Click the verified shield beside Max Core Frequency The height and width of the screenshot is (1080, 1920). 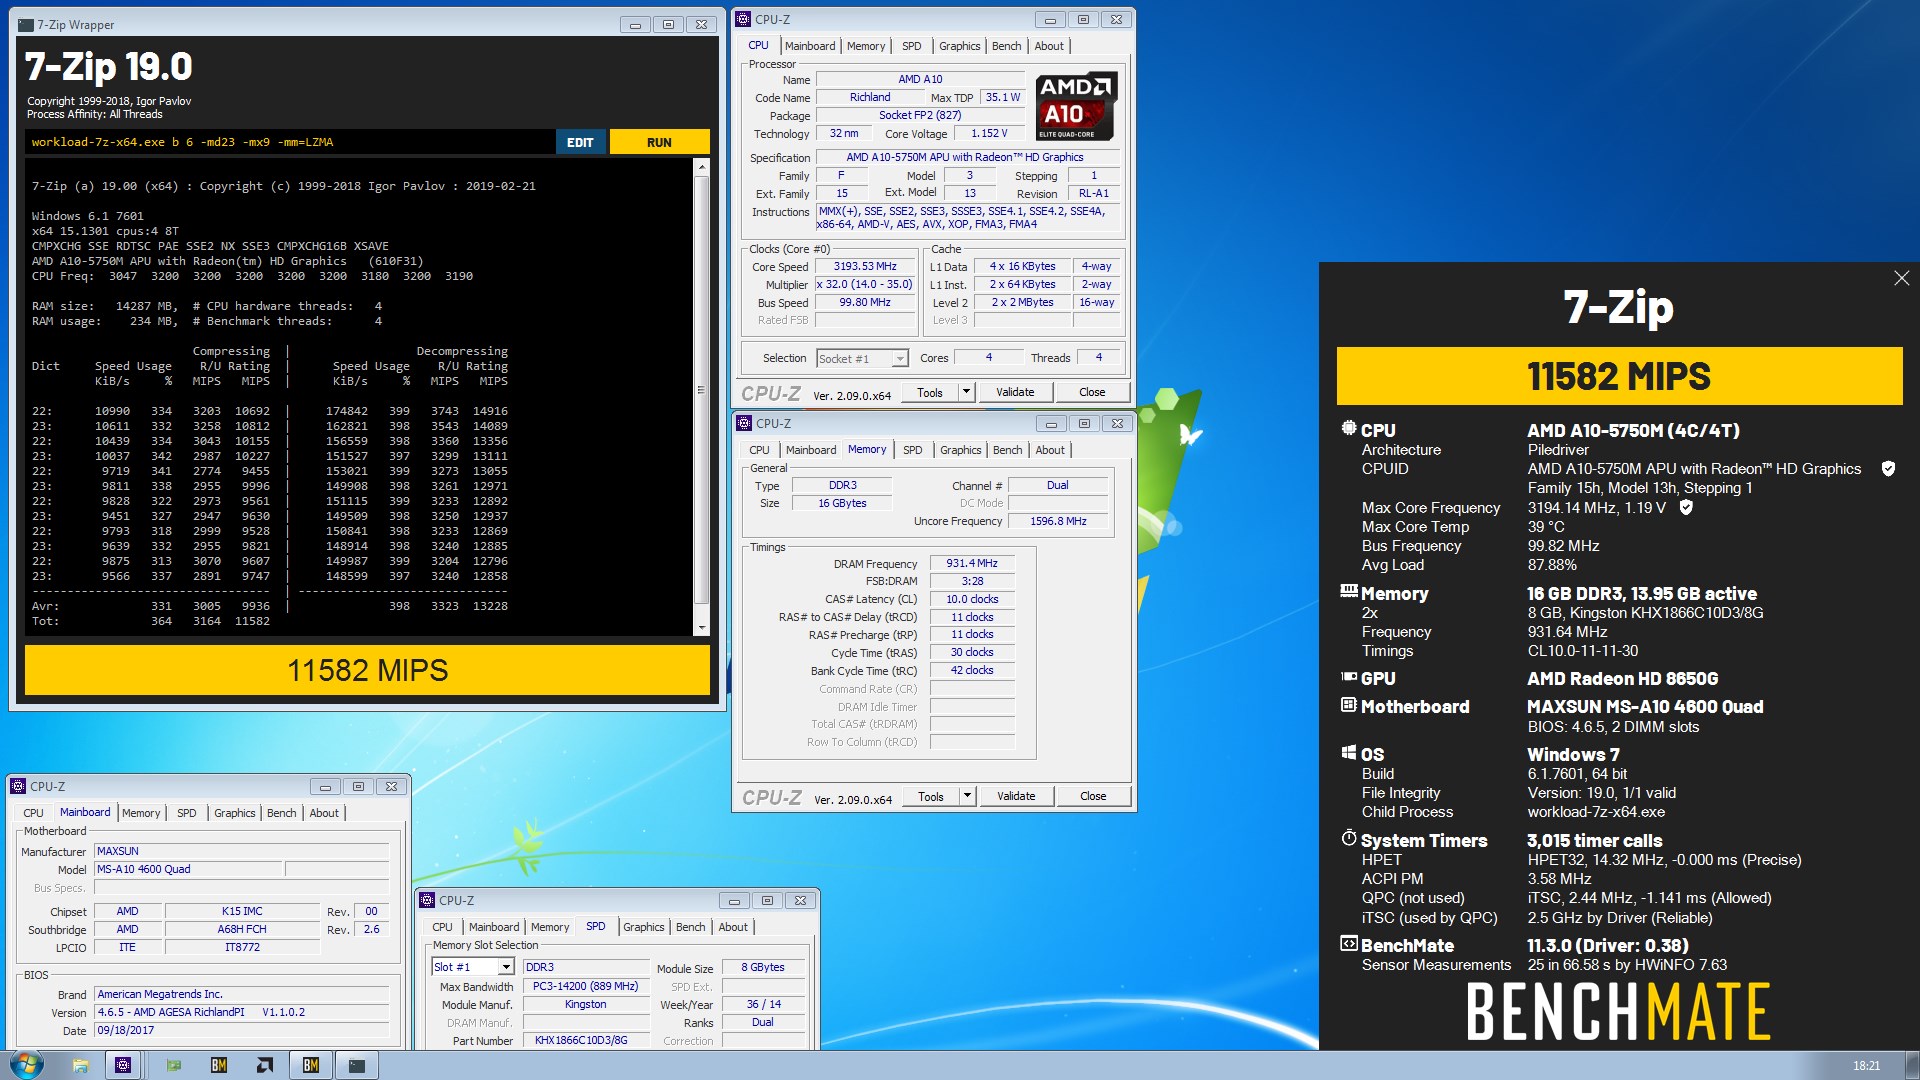coord(1686,507)
